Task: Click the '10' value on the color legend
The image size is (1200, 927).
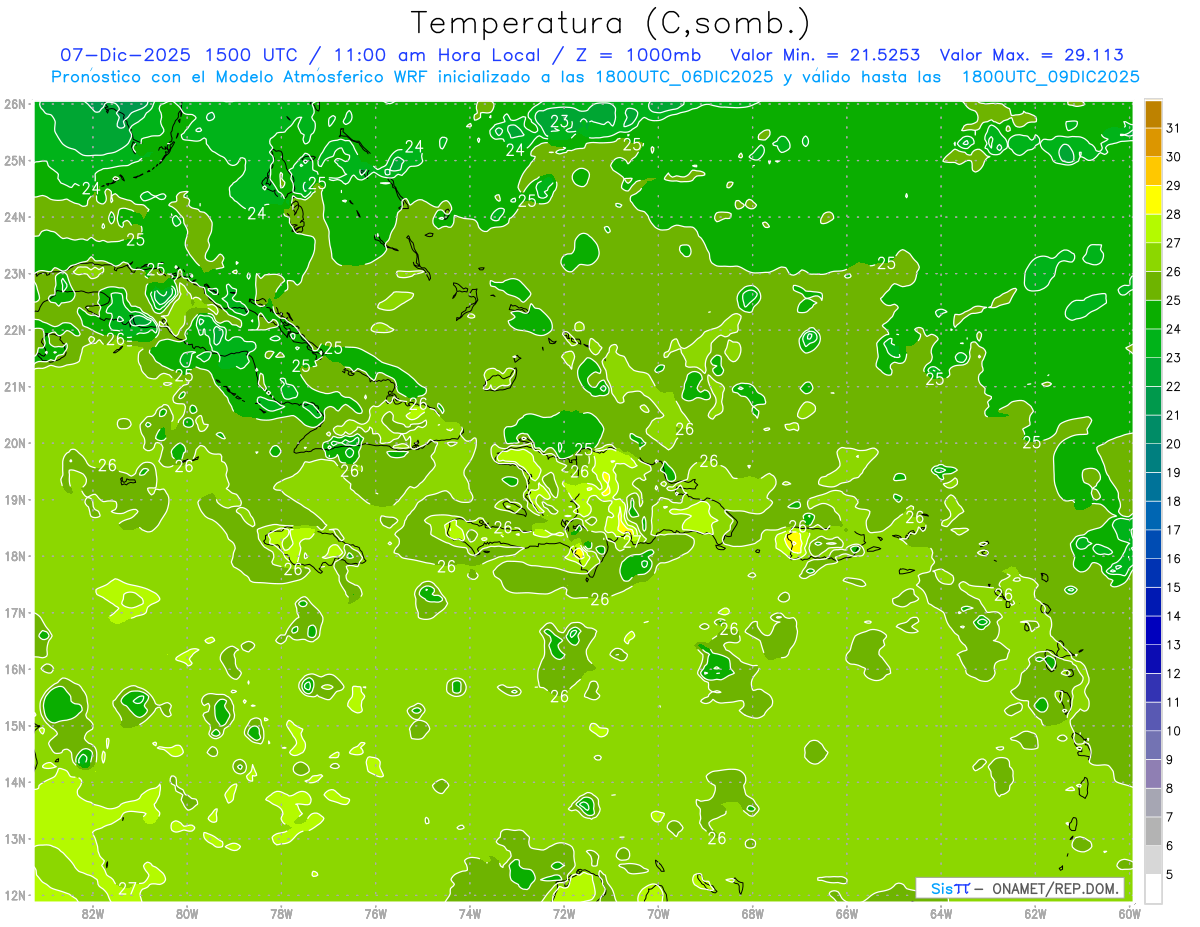Action: (x=1173, y=731)
